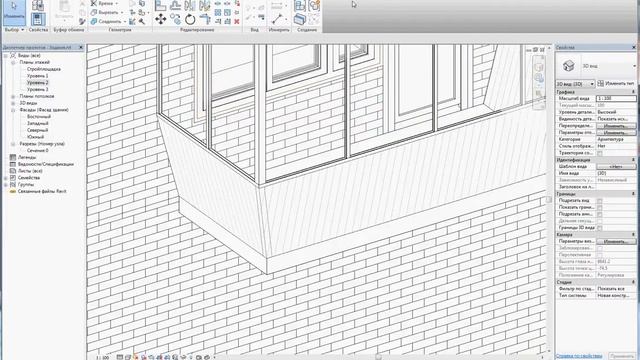The image size is (640, 360).
Task: Select the Move tool with four arrows
Action: coord(160,19)
